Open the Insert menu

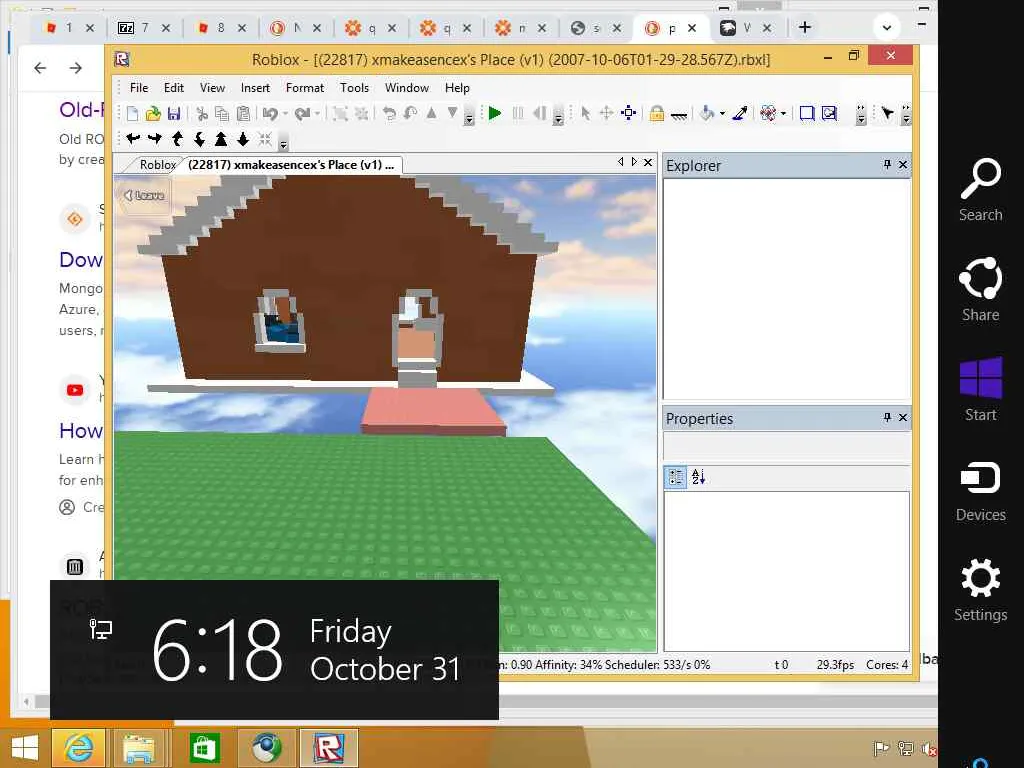click(255, 88)
